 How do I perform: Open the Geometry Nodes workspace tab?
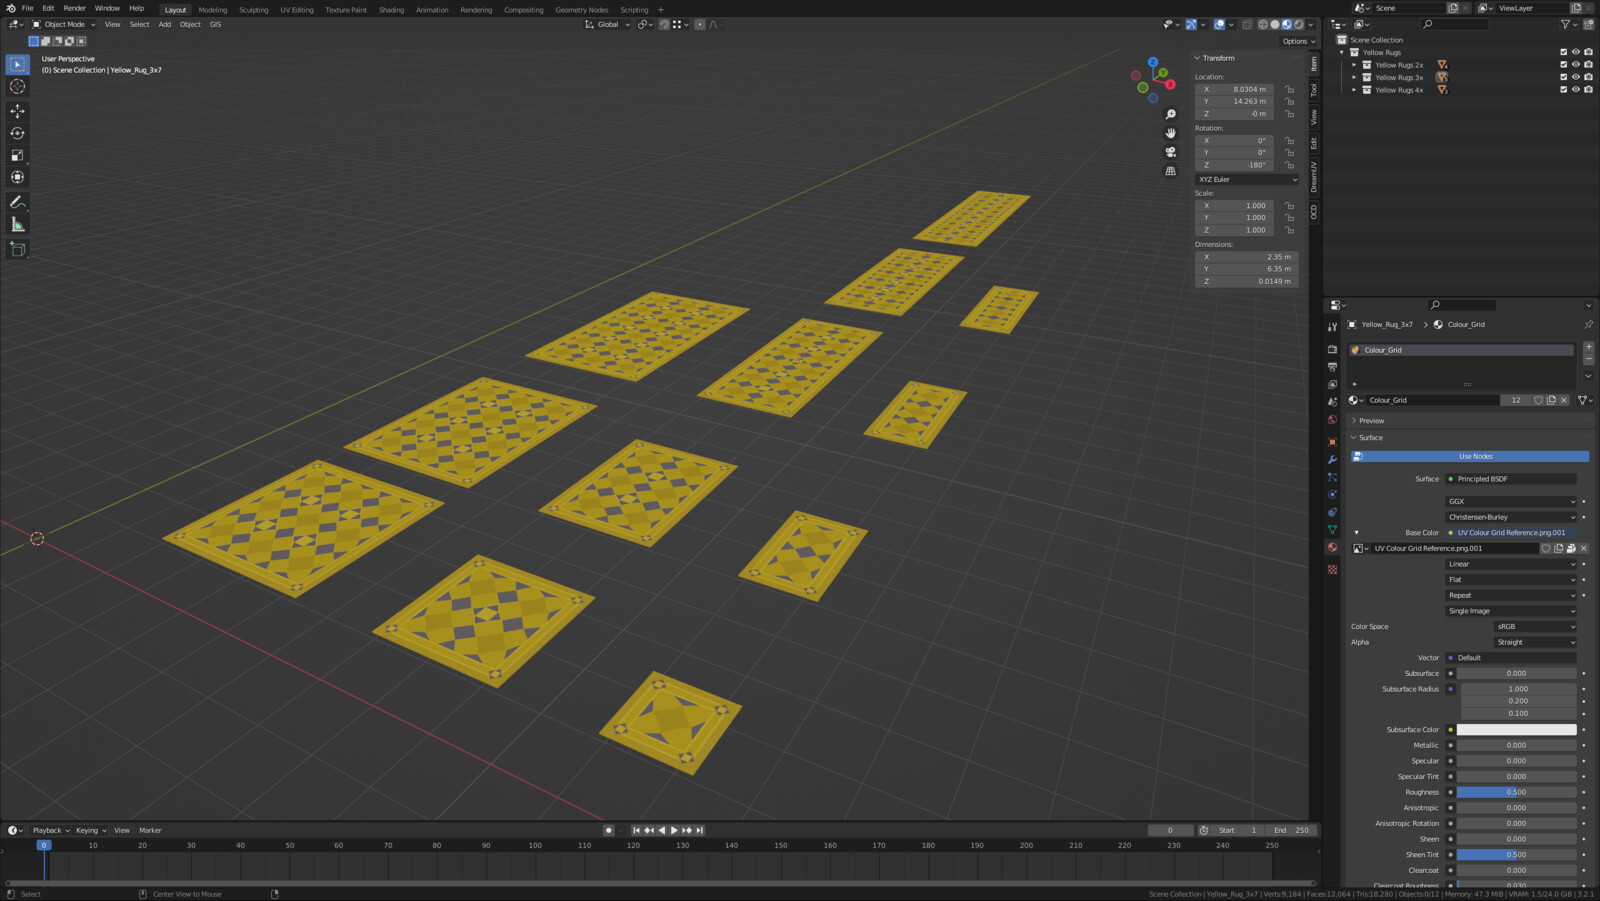click(581, 10)
